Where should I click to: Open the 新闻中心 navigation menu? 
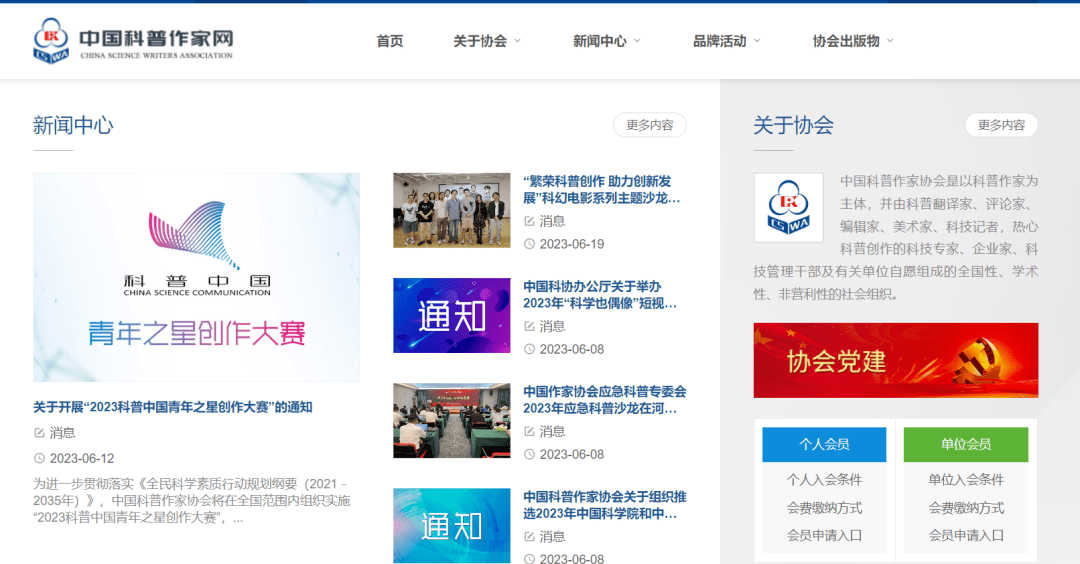(x=600, y=41)
